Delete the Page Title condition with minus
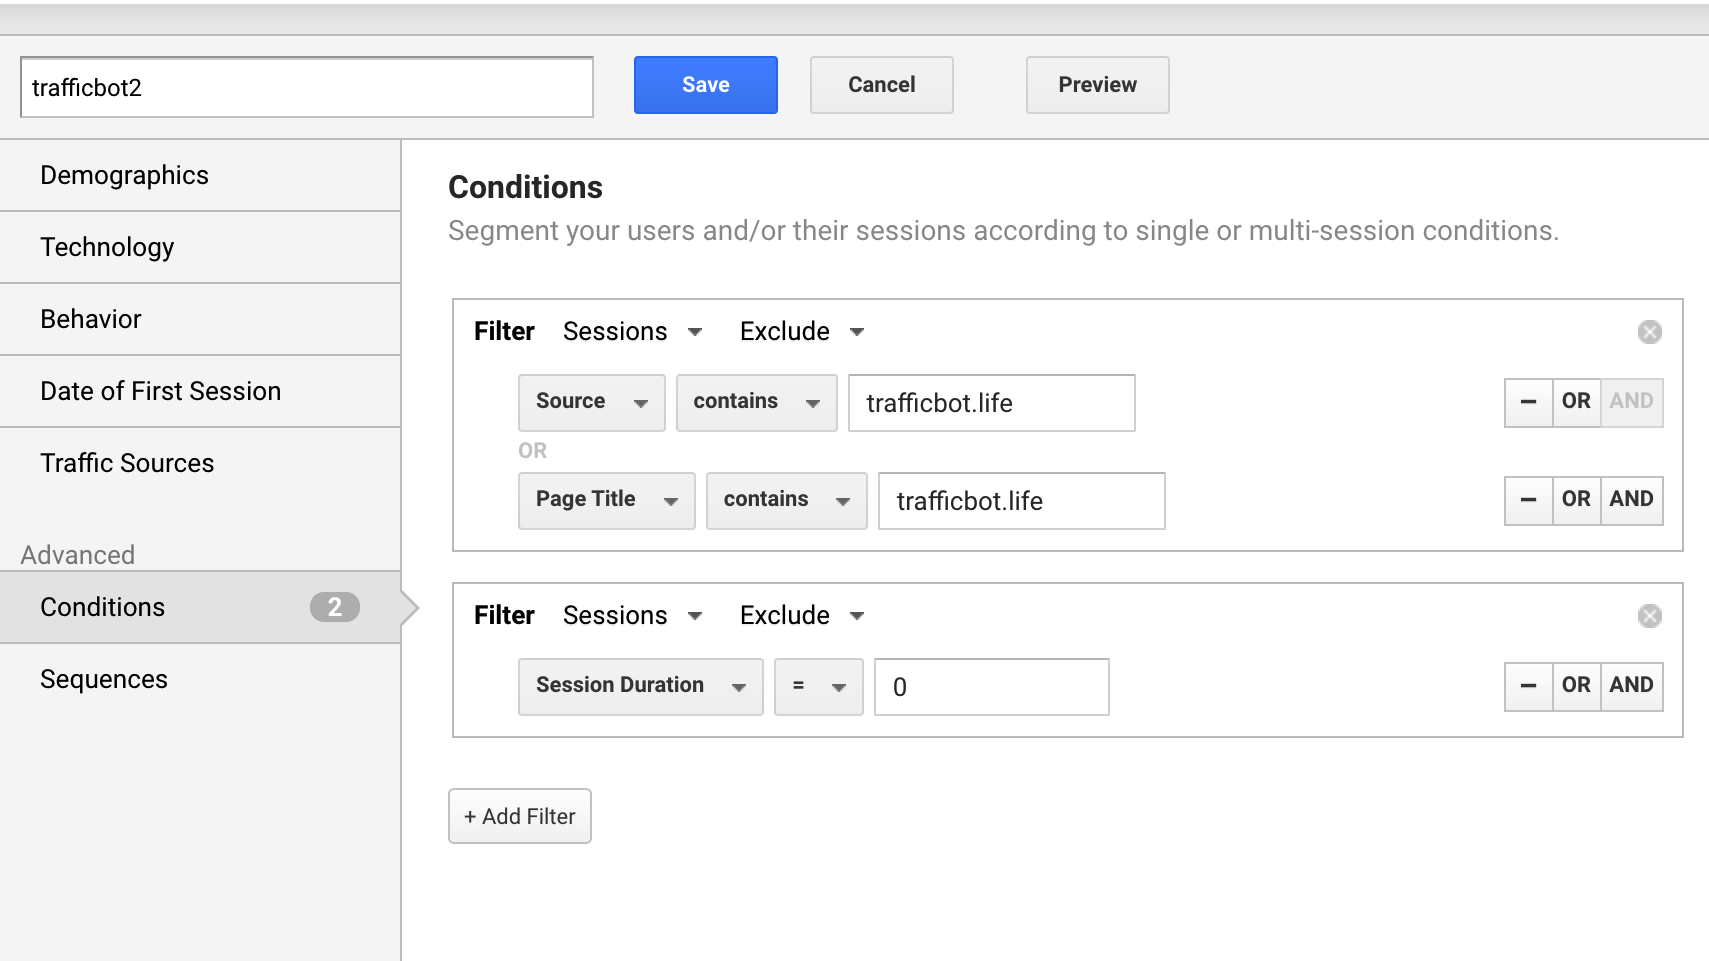Viewport: 1709px width, 961px height. 1528,500
